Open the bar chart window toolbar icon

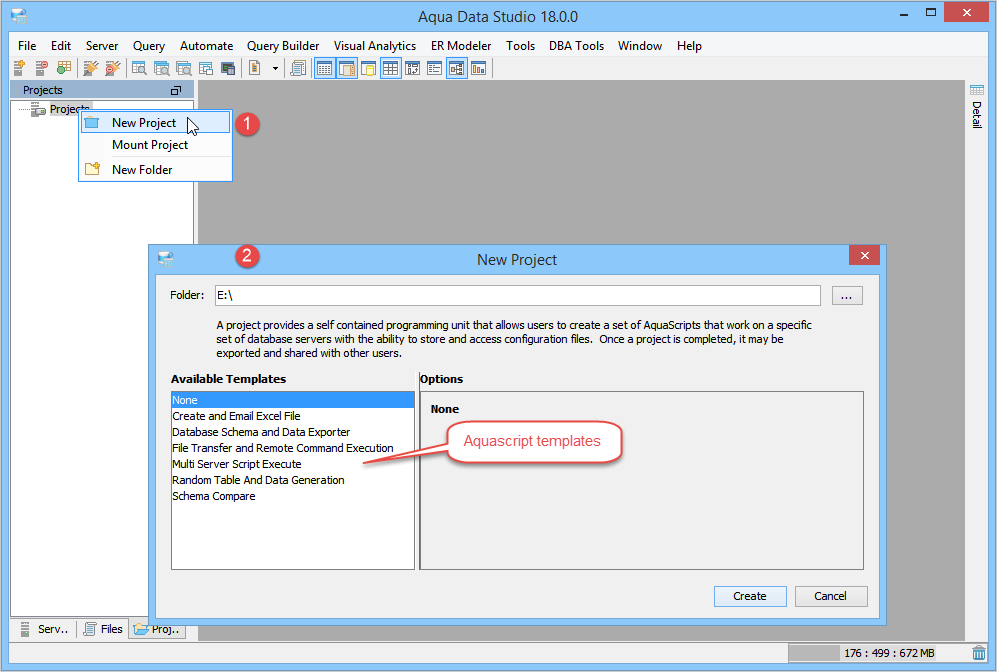point(479,68)
